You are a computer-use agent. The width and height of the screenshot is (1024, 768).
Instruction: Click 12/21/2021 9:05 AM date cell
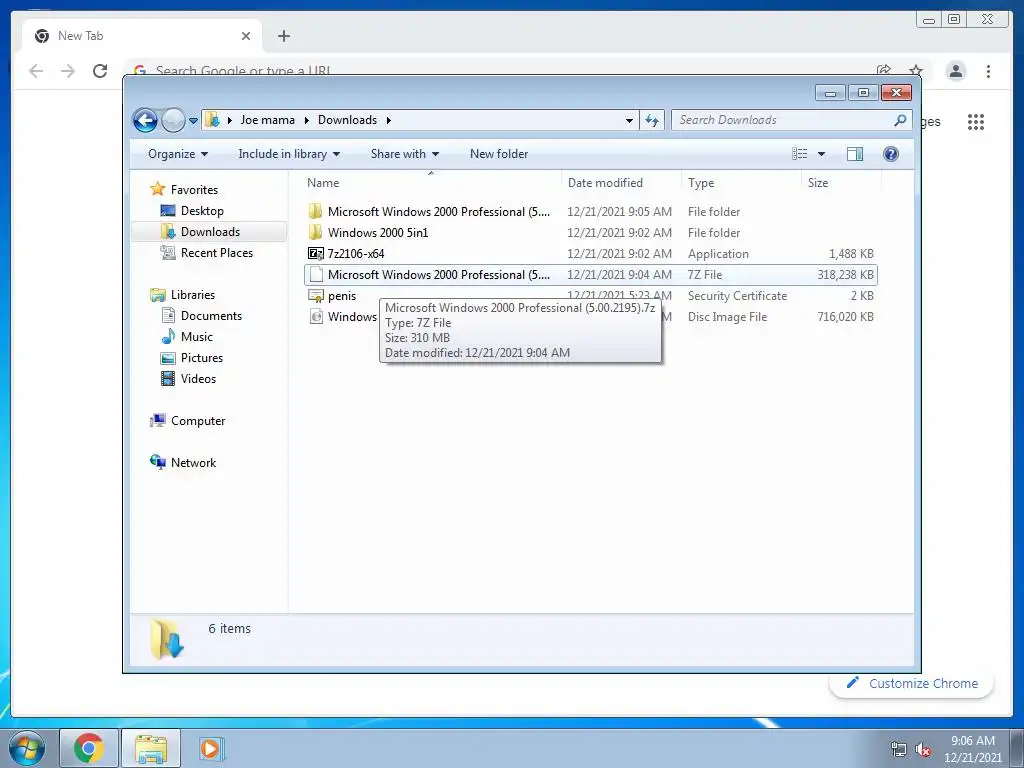pos(619,212)
